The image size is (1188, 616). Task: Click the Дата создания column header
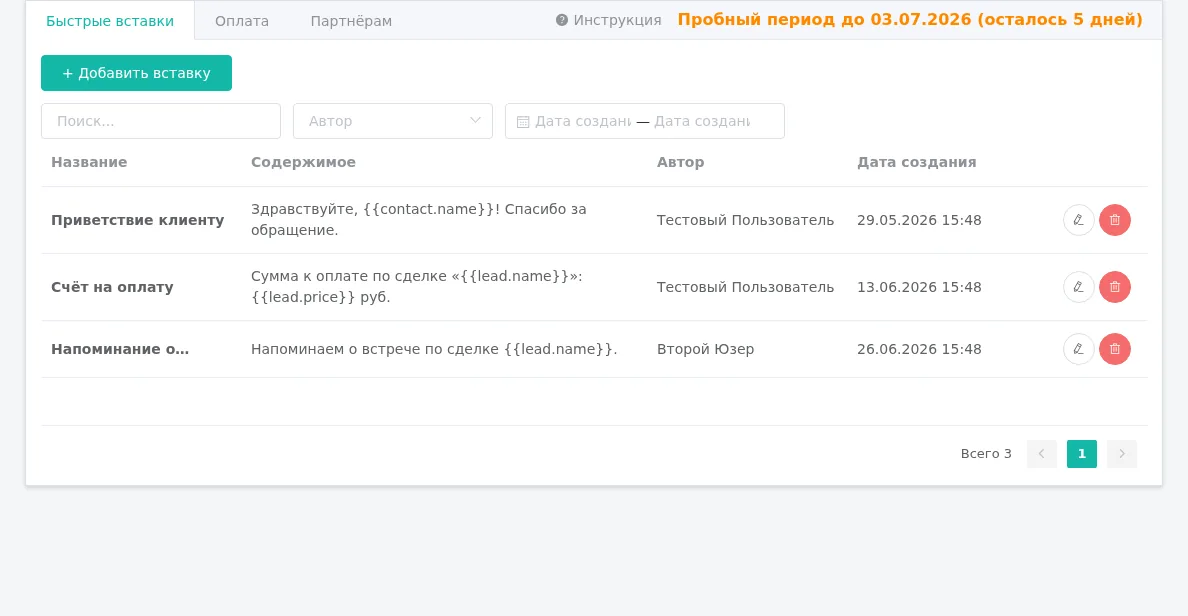[917, 162]
